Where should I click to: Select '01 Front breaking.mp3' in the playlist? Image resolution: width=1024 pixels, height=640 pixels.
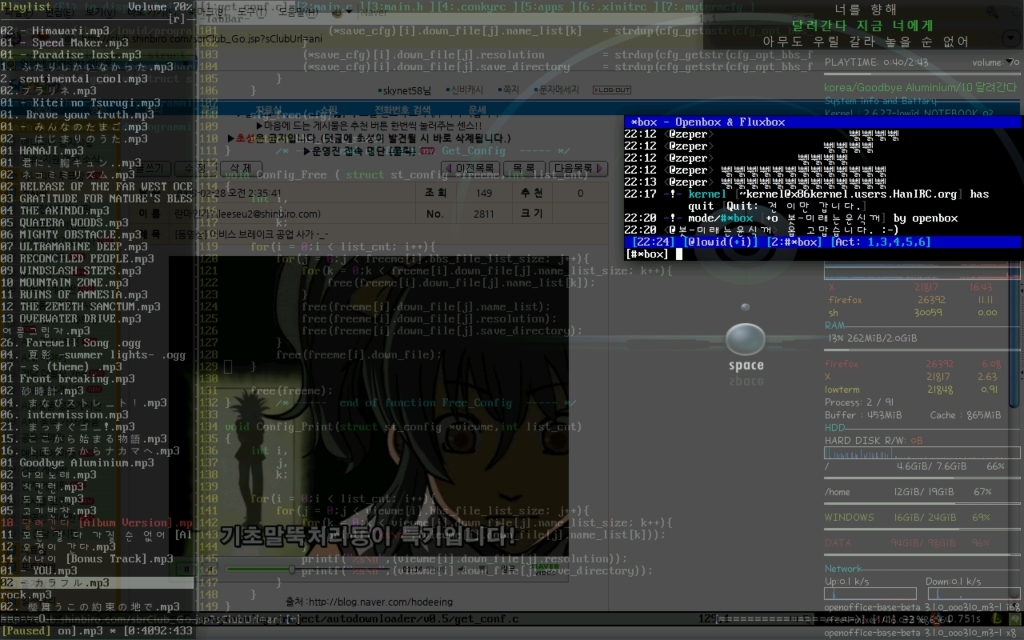[x=67, y=379]
